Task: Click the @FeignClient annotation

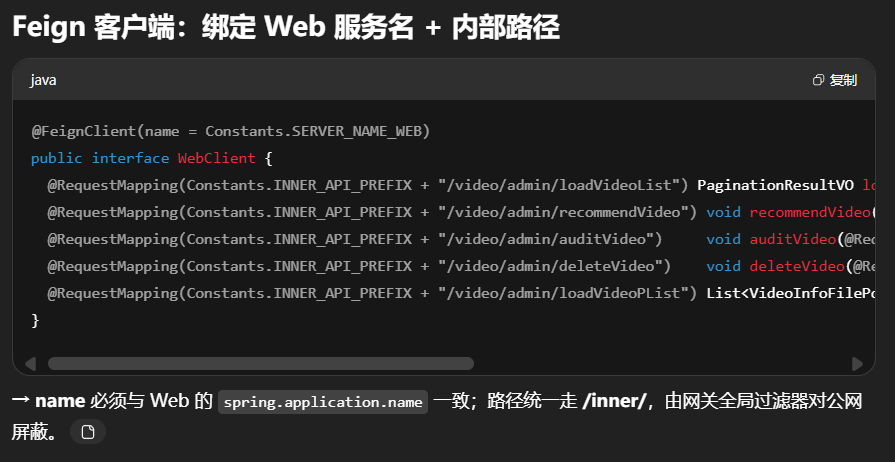Action: point(82,131)
